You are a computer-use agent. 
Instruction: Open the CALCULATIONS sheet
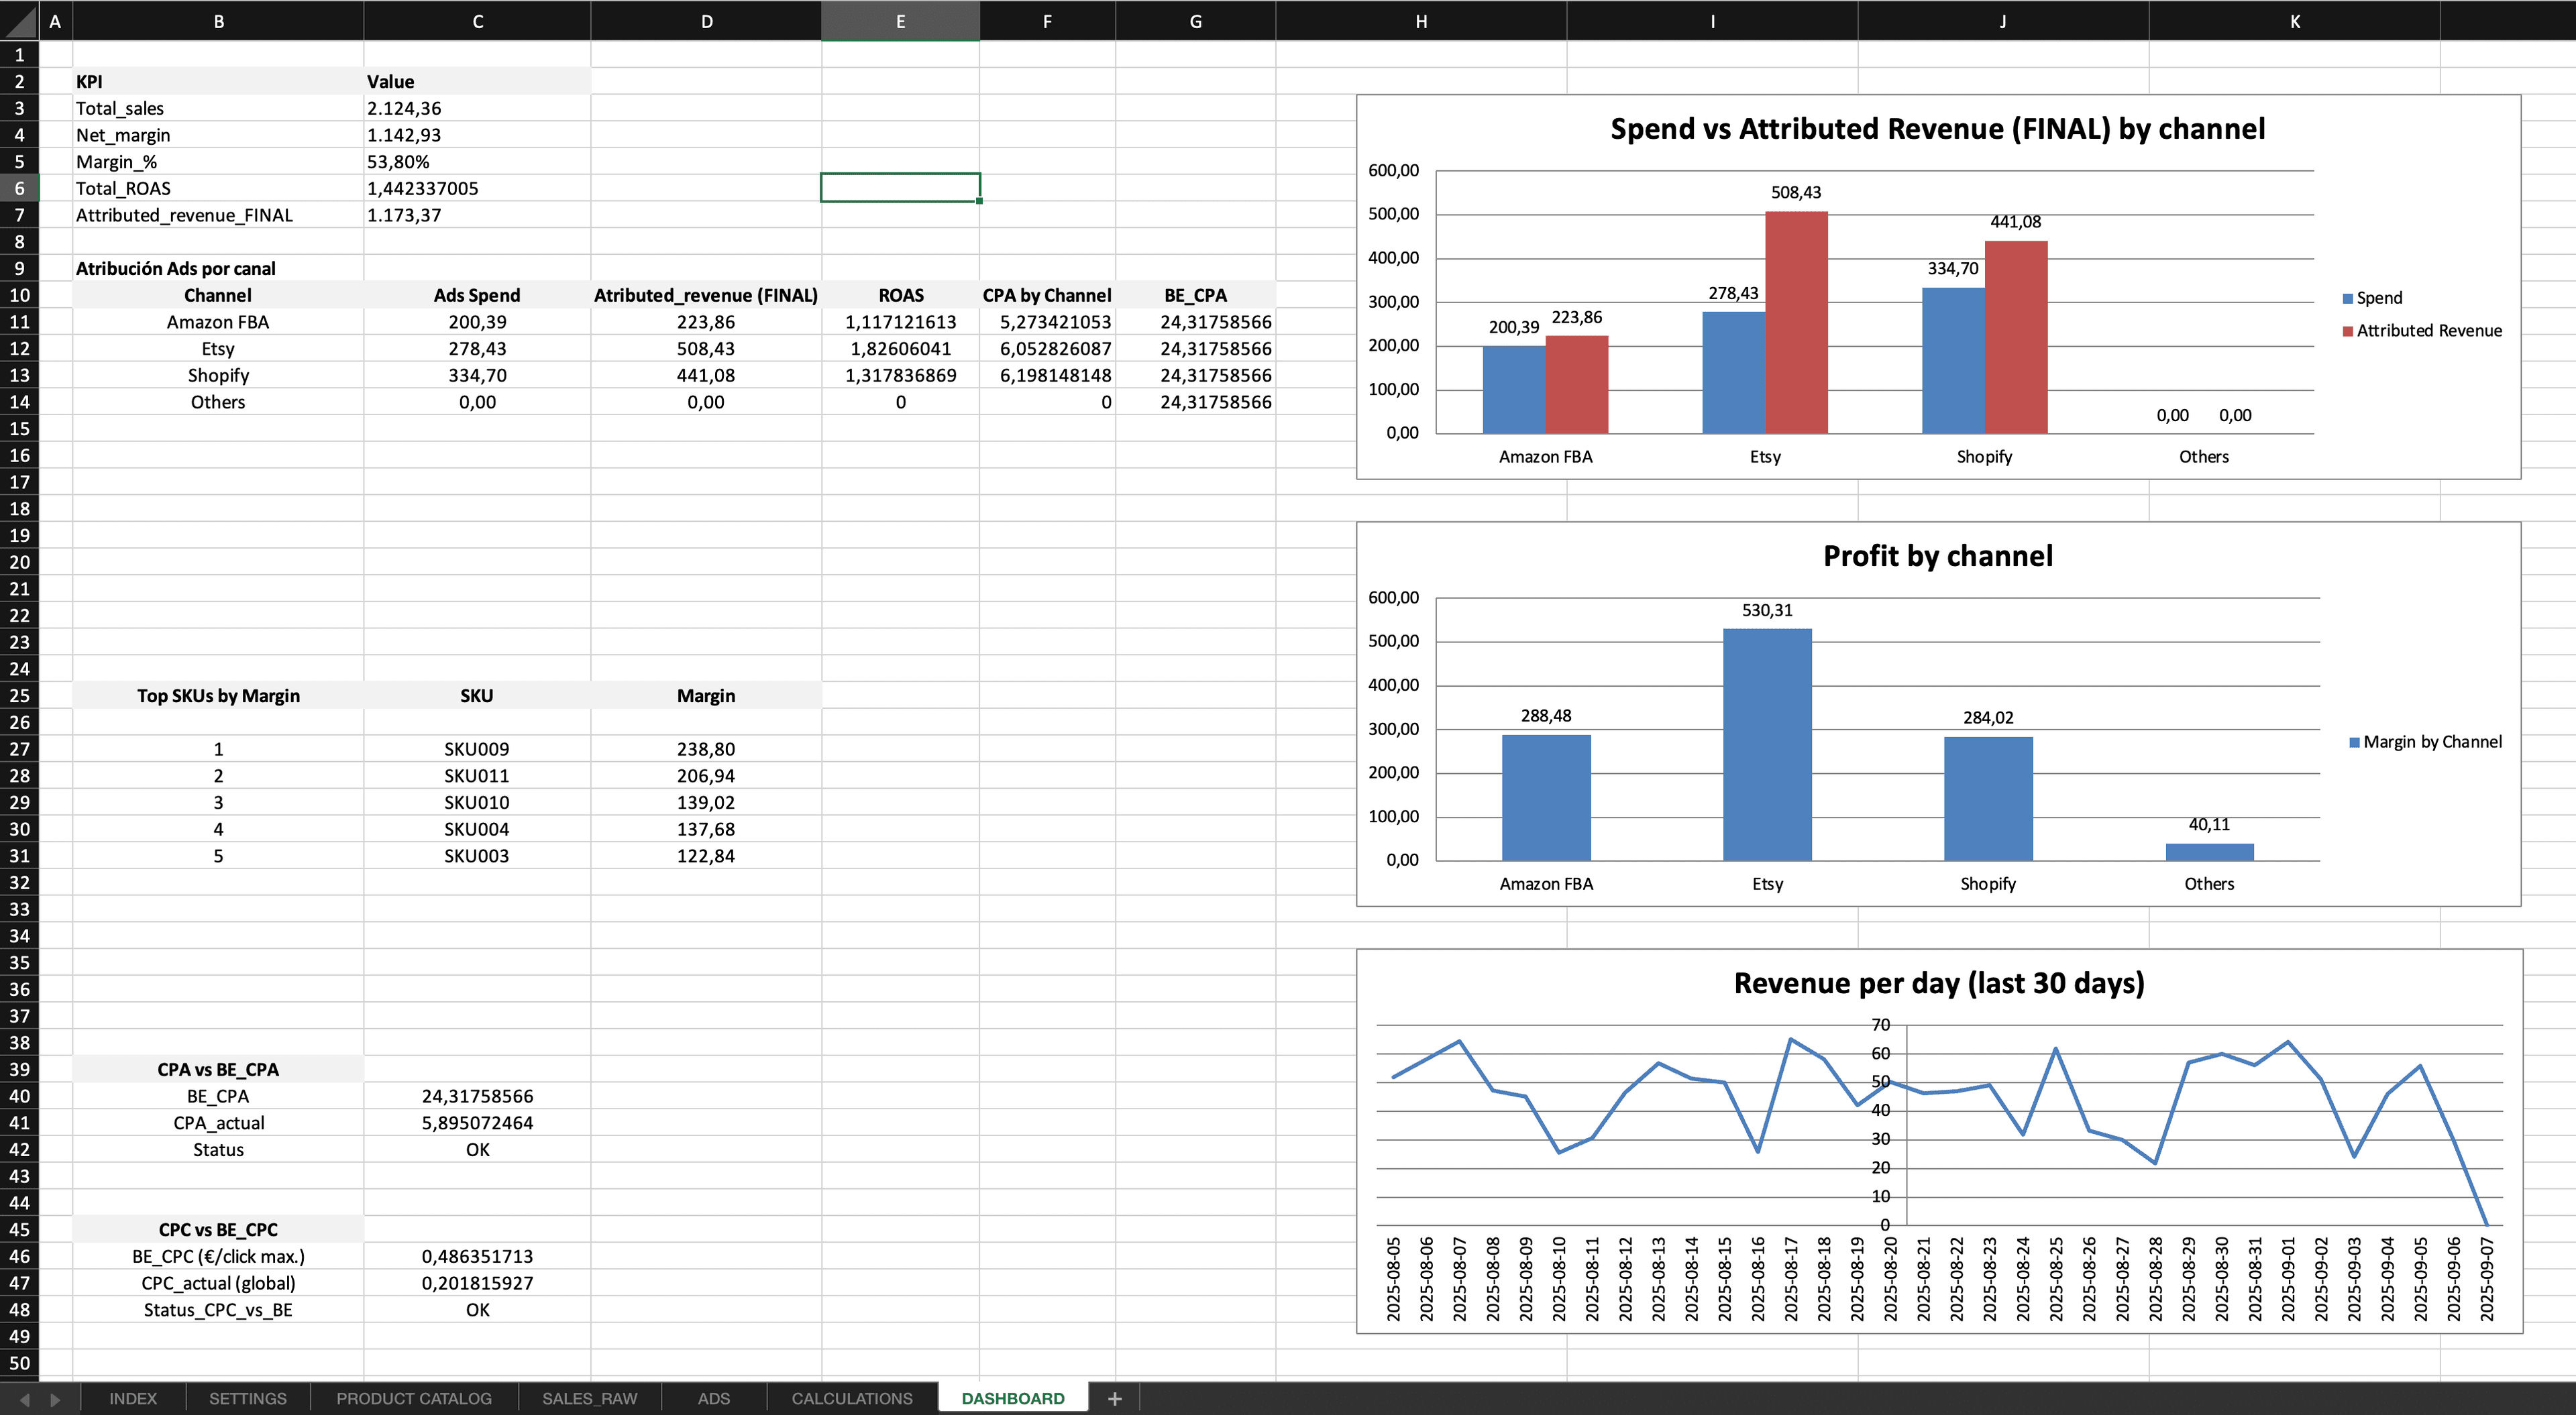pos(850,1398)
